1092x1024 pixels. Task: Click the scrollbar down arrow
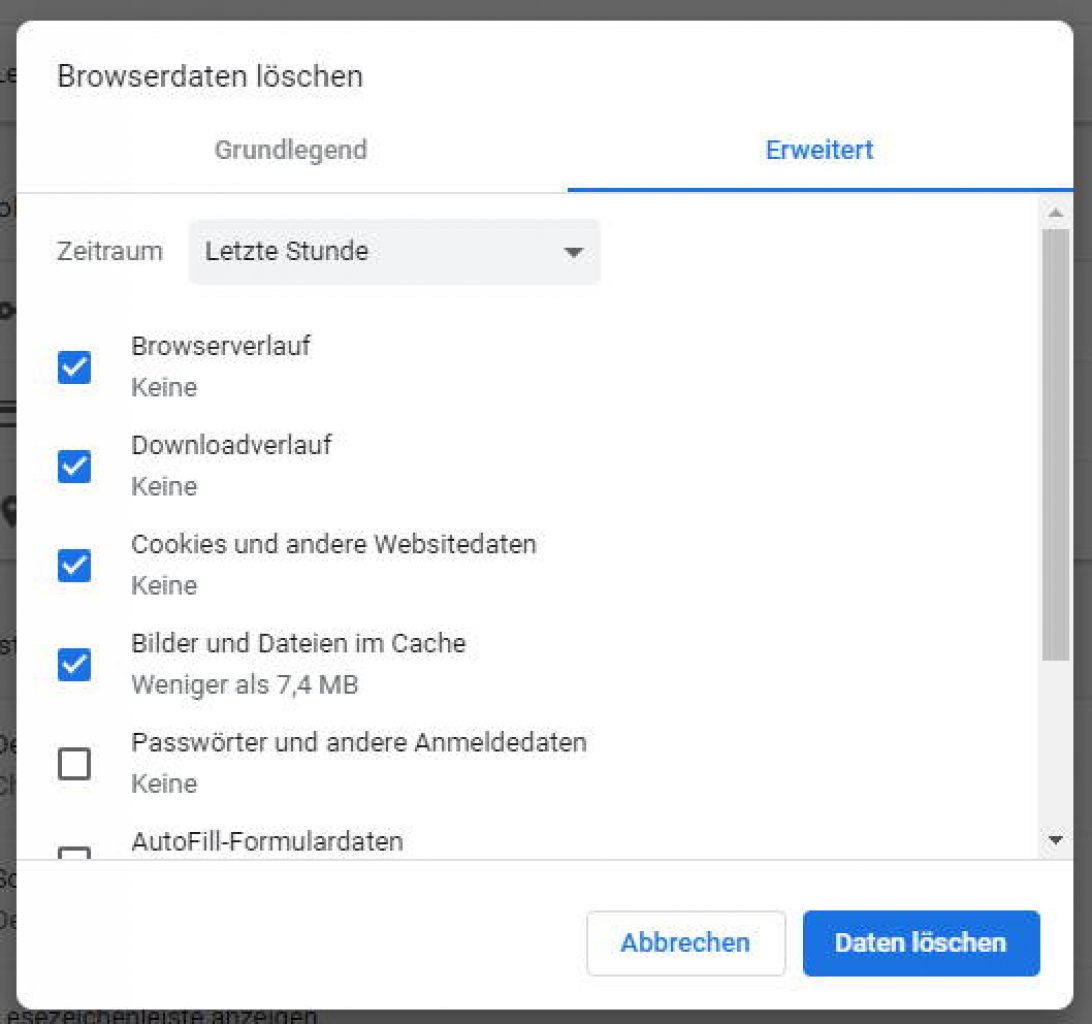pos(1056,840)
